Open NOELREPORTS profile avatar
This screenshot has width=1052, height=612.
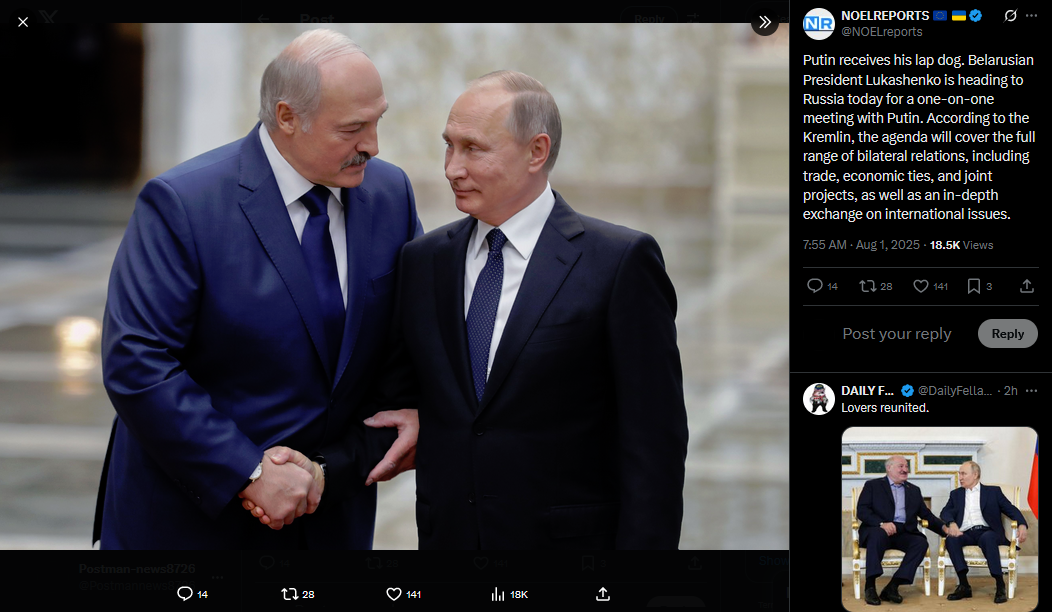point(819,23)
